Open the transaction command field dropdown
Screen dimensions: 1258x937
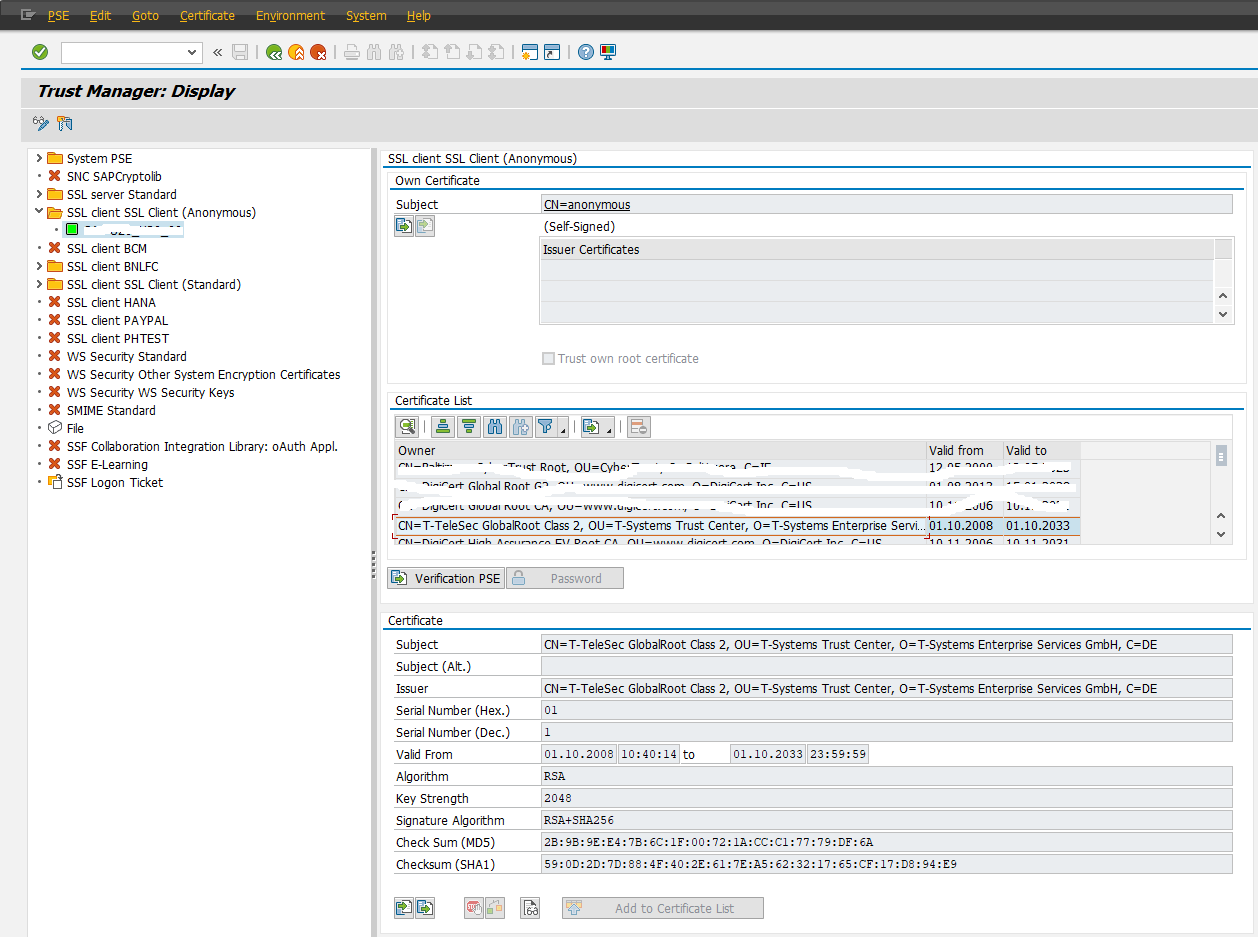193,52
